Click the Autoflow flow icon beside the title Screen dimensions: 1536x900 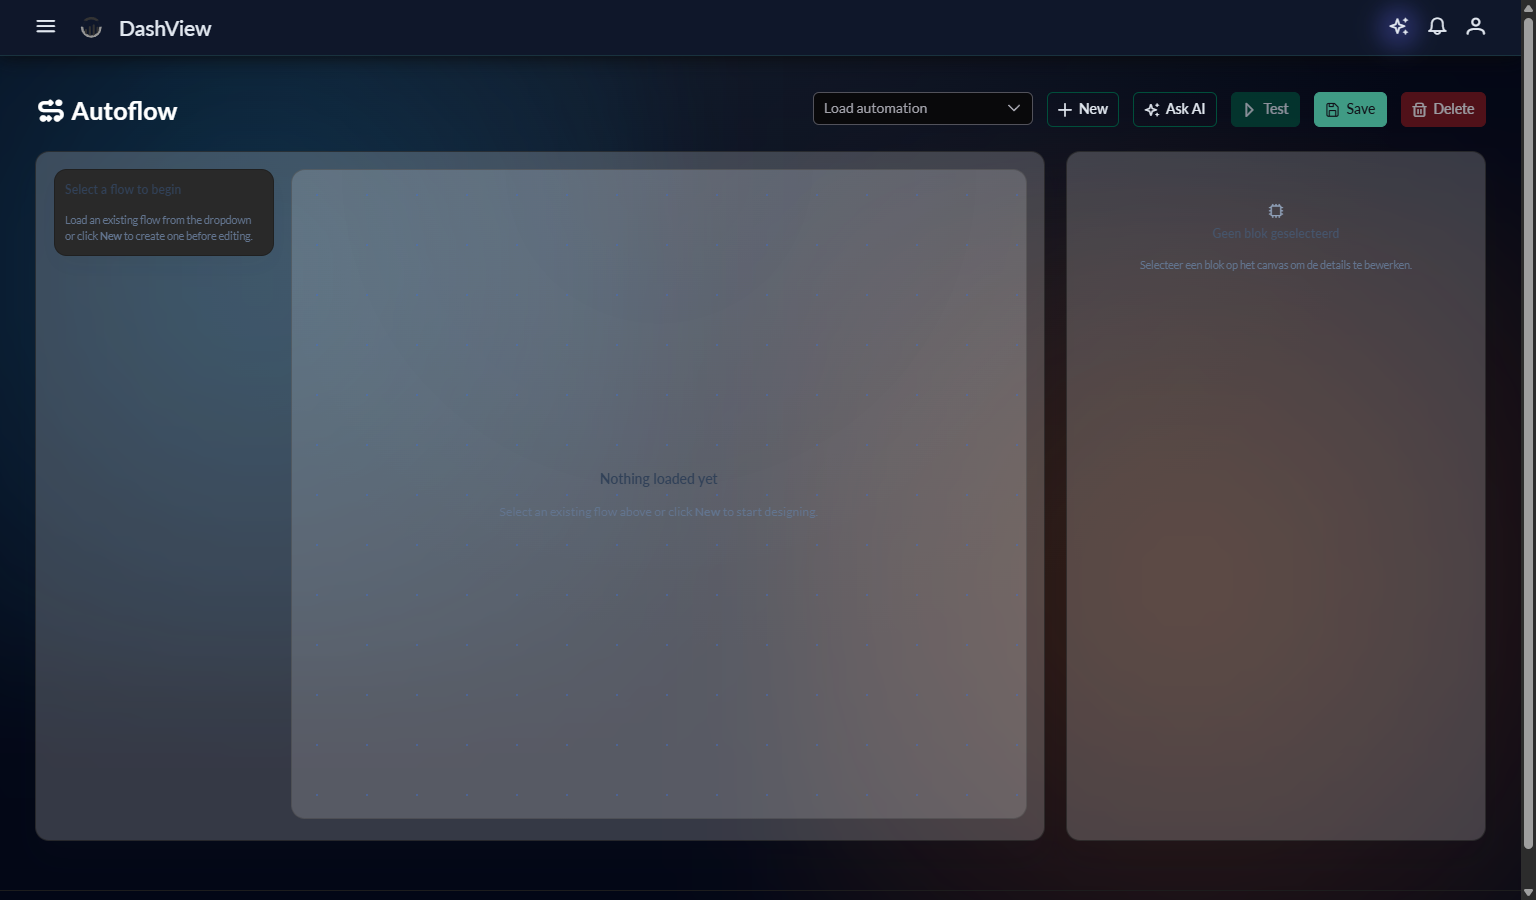49,110
